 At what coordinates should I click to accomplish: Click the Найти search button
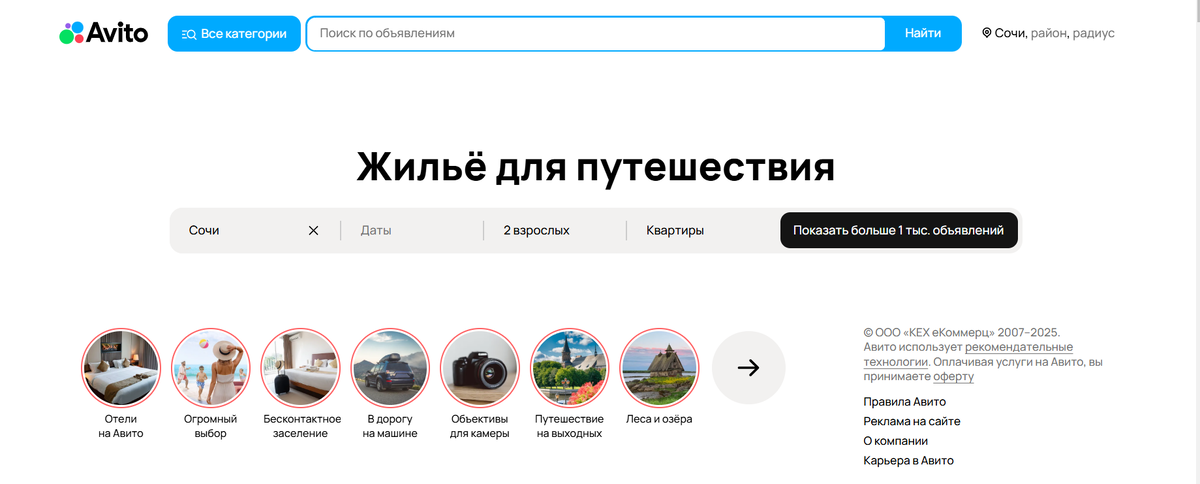(923, 33)
